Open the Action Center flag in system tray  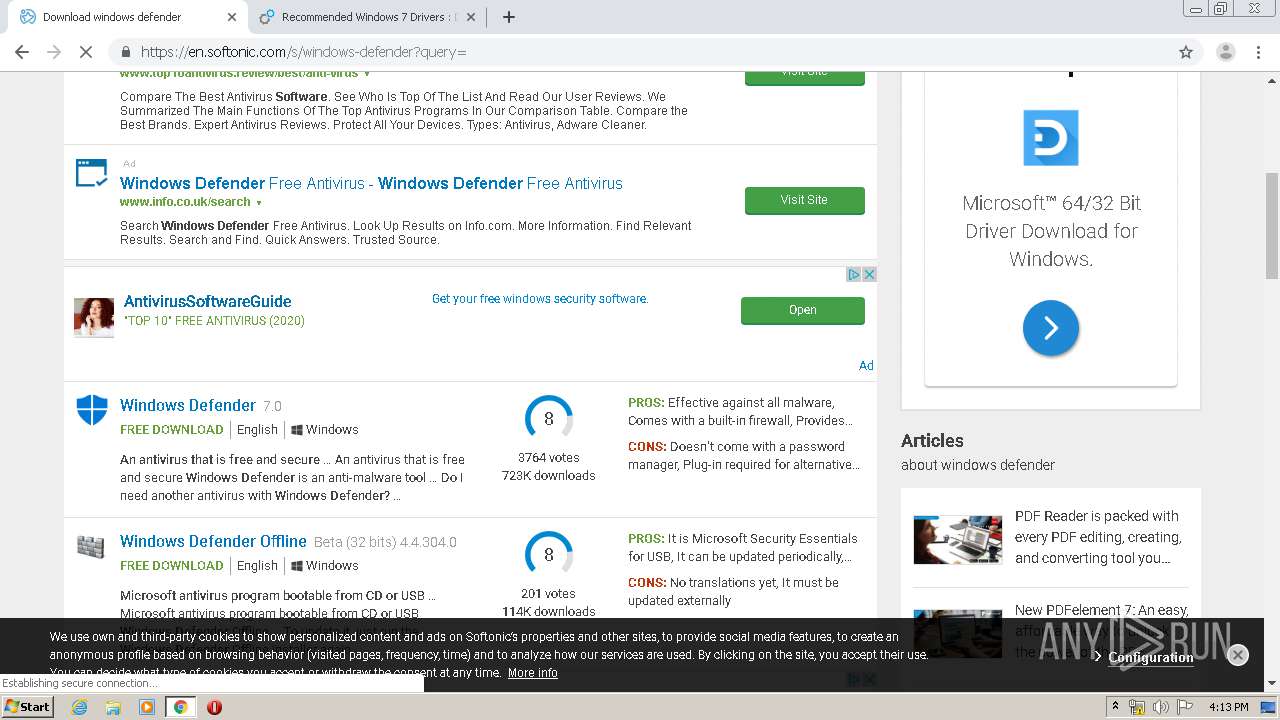[x=1185, y=707]
